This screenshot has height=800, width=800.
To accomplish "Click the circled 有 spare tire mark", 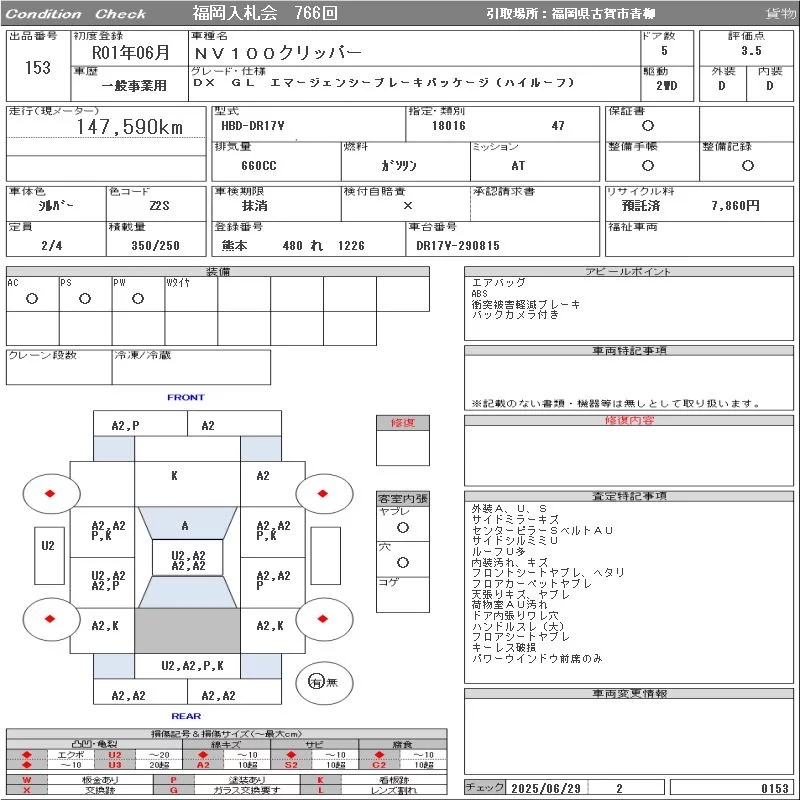I will (316, 682).
